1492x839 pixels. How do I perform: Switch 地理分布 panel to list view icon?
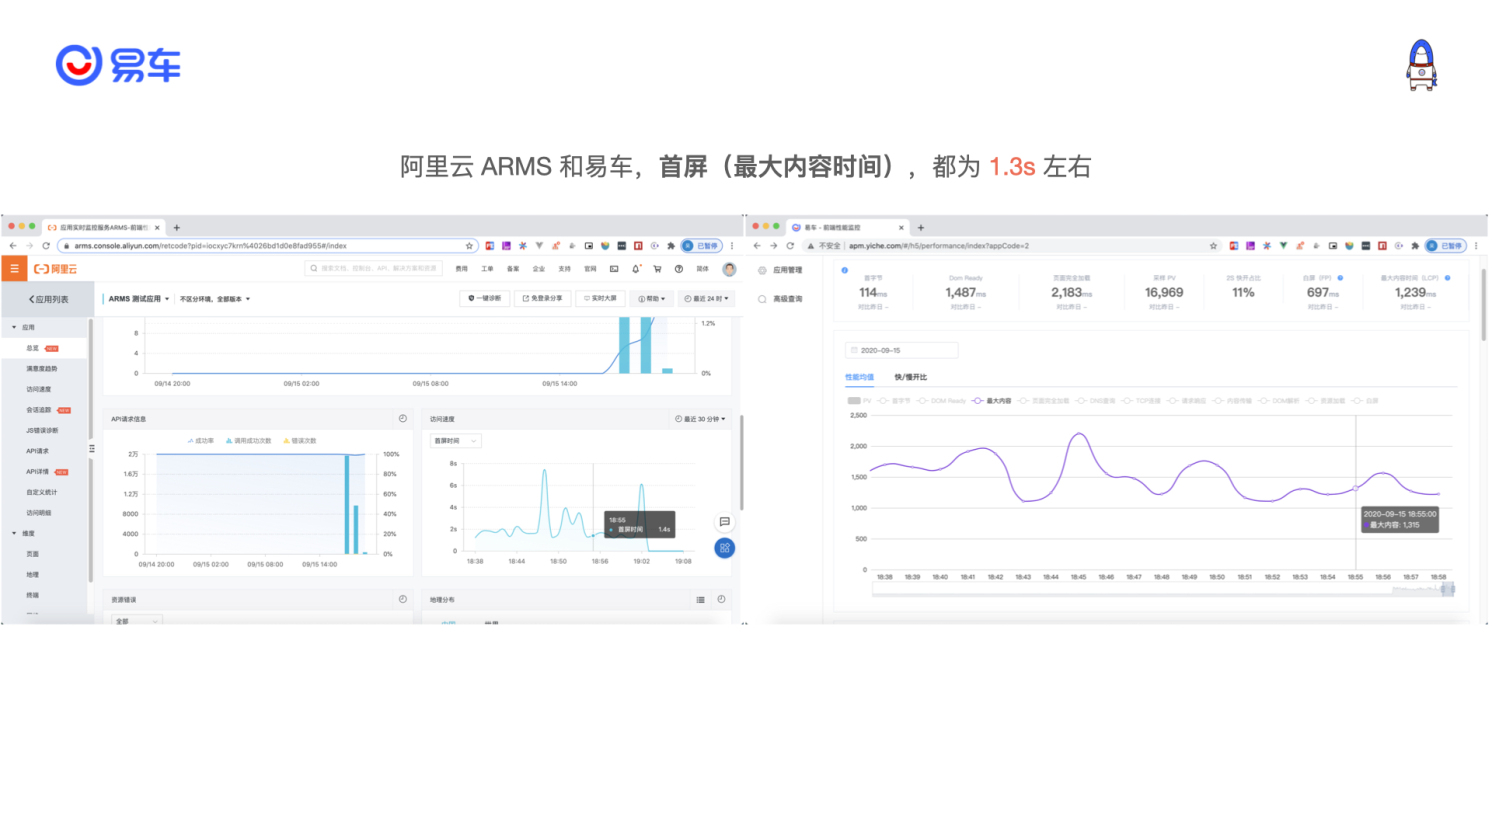point(700,600)
